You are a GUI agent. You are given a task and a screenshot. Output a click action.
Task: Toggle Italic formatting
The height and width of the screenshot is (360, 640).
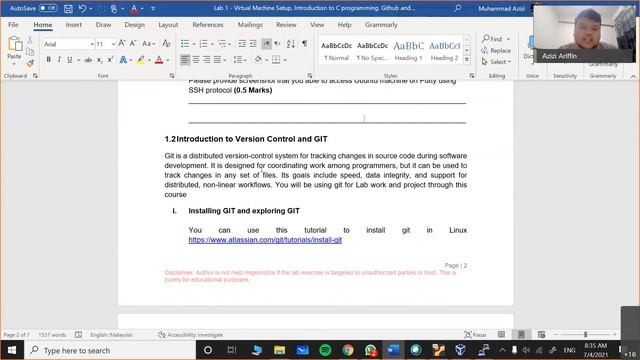[59, 60]
